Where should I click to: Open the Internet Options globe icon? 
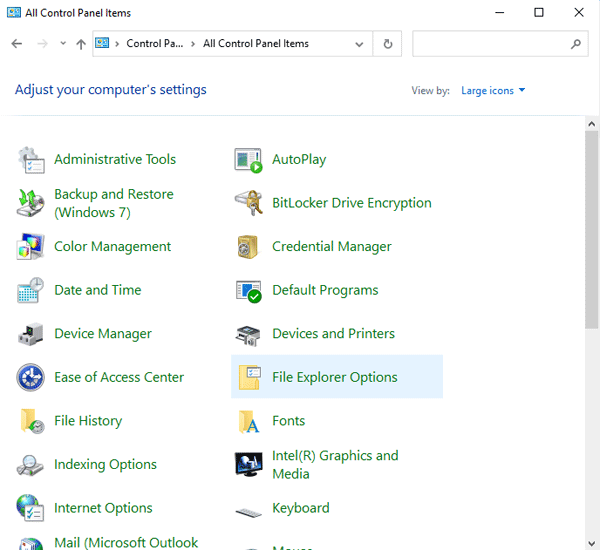pos(30,508)
